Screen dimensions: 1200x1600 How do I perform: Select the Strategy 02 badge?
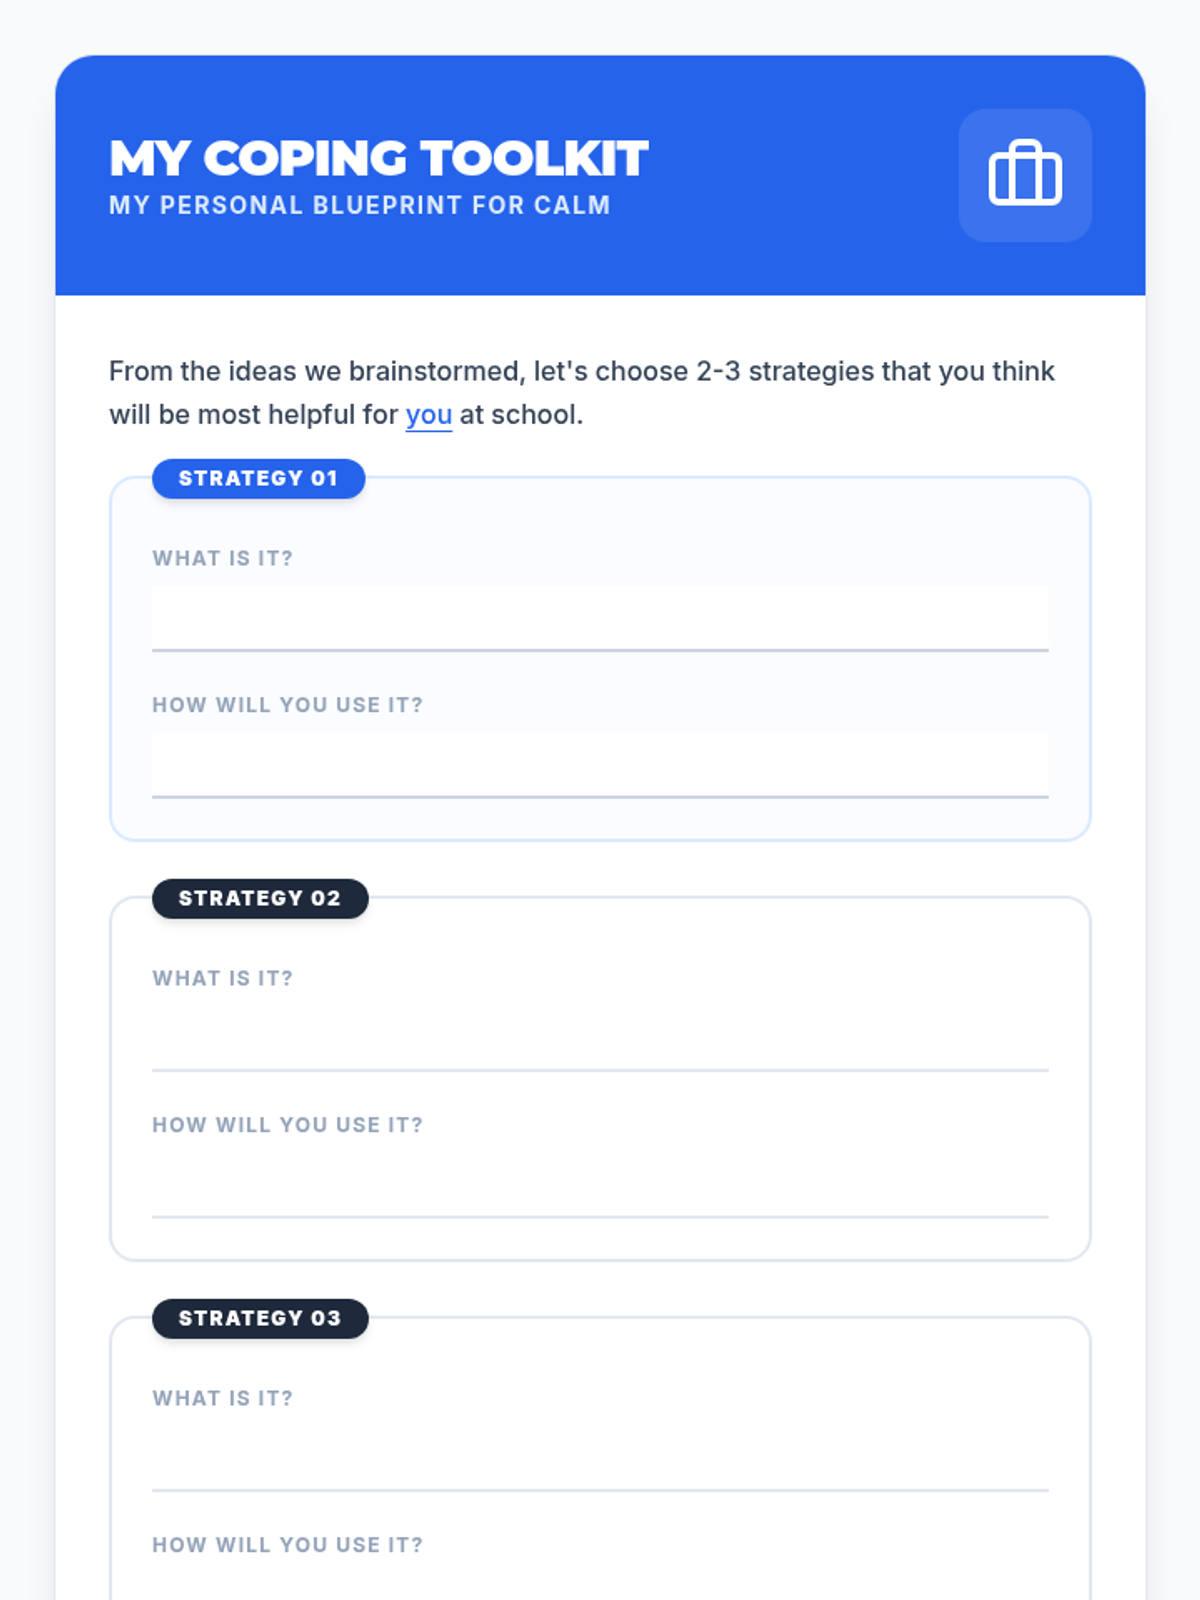pyautogui.click(x=260, y=899)
